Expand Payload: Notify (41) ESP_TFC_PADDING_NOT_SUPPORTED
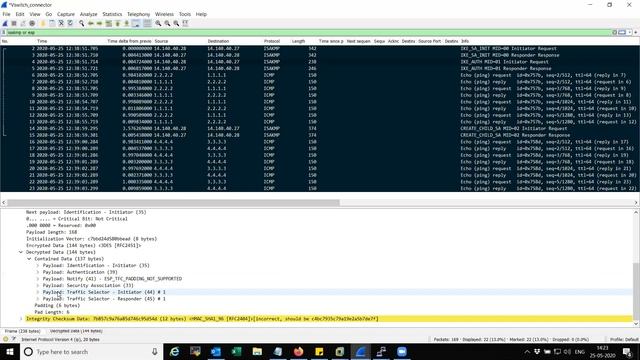Image resolution: width=640 pixels, height=360 pixels. pos(38,279)
